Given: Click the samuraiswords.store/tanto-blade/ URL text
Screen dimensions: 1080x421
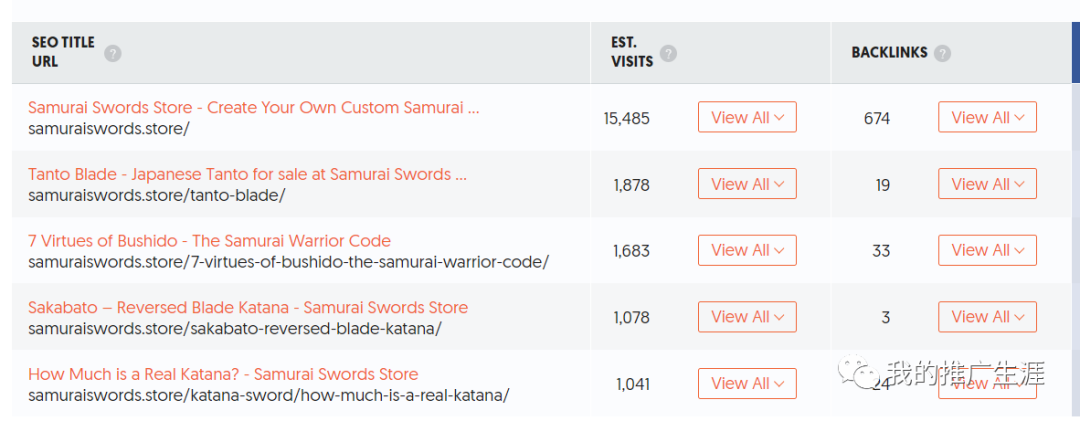Looking at the screenshot, I should (156, 195).
